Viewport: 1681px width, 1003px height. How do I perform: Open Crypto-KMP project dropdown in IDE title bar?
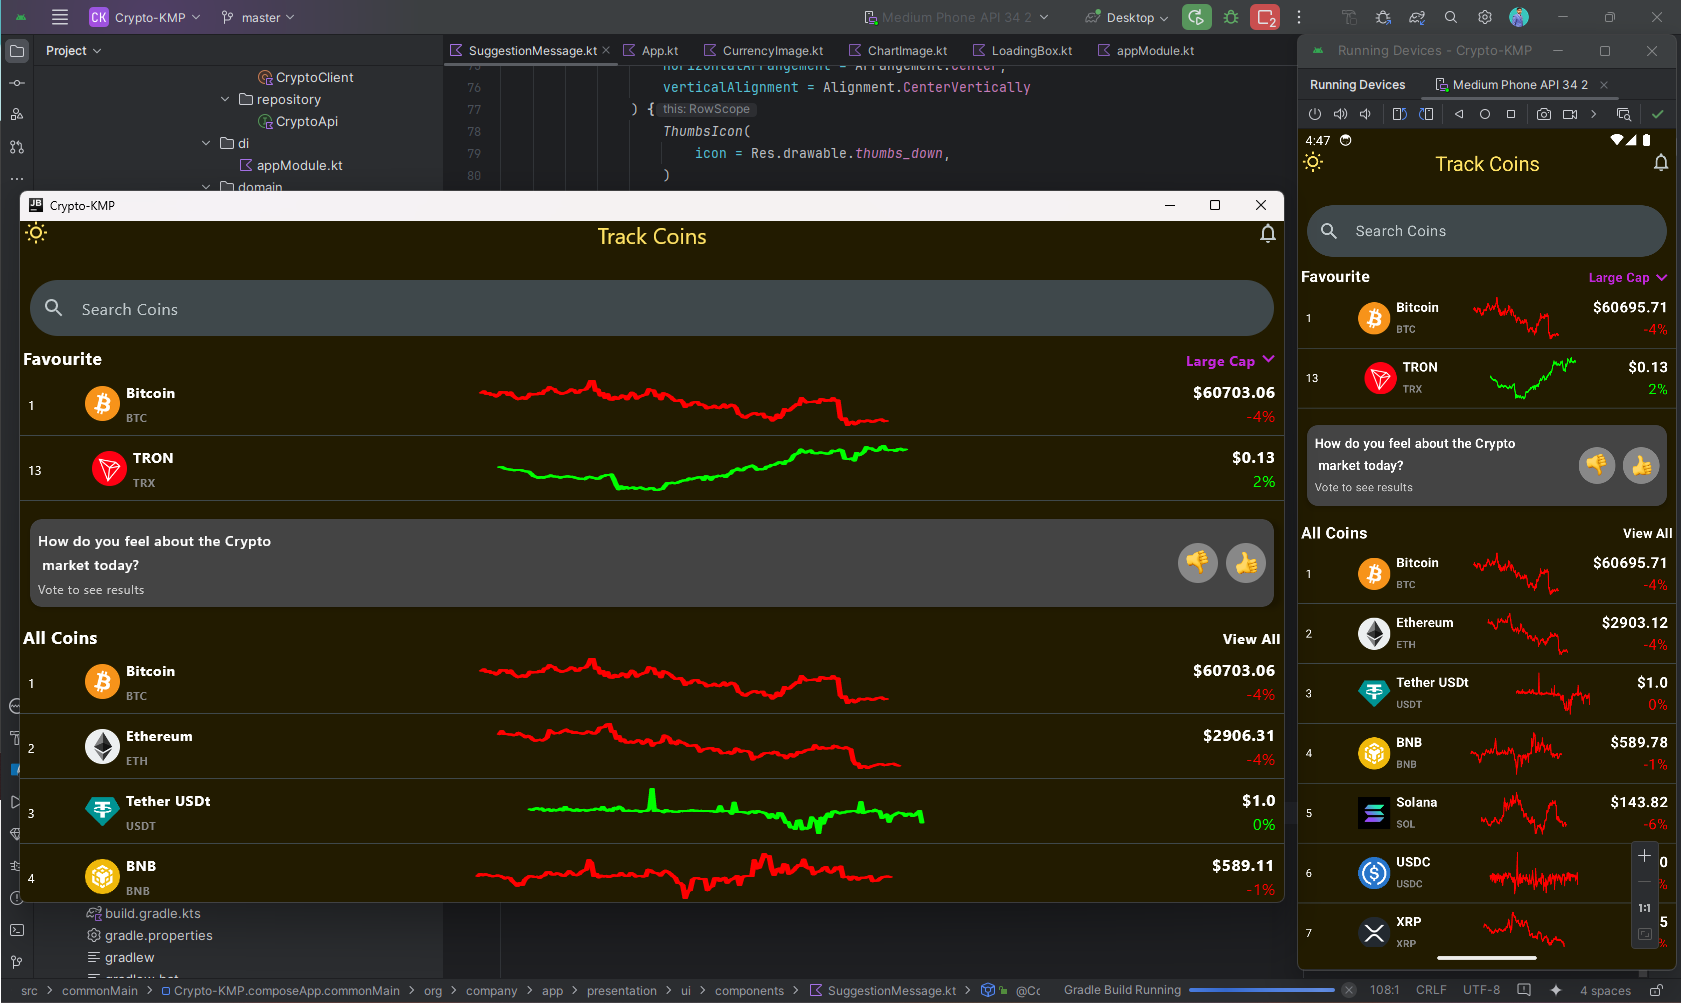(x=145, y=17)
